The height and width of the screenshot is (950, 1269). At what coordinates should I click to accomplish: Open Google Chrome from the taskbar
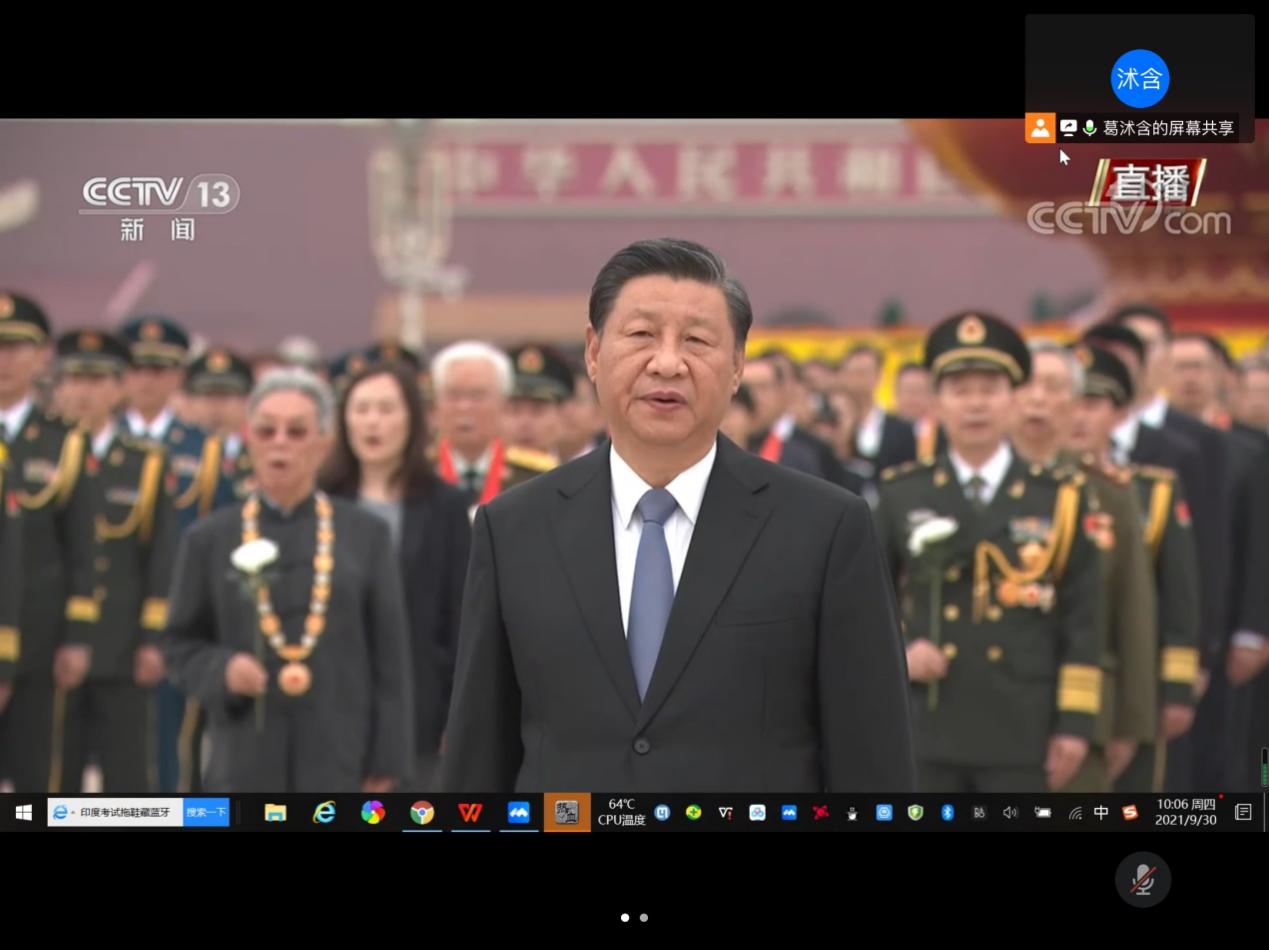click(x=422, y=812)
